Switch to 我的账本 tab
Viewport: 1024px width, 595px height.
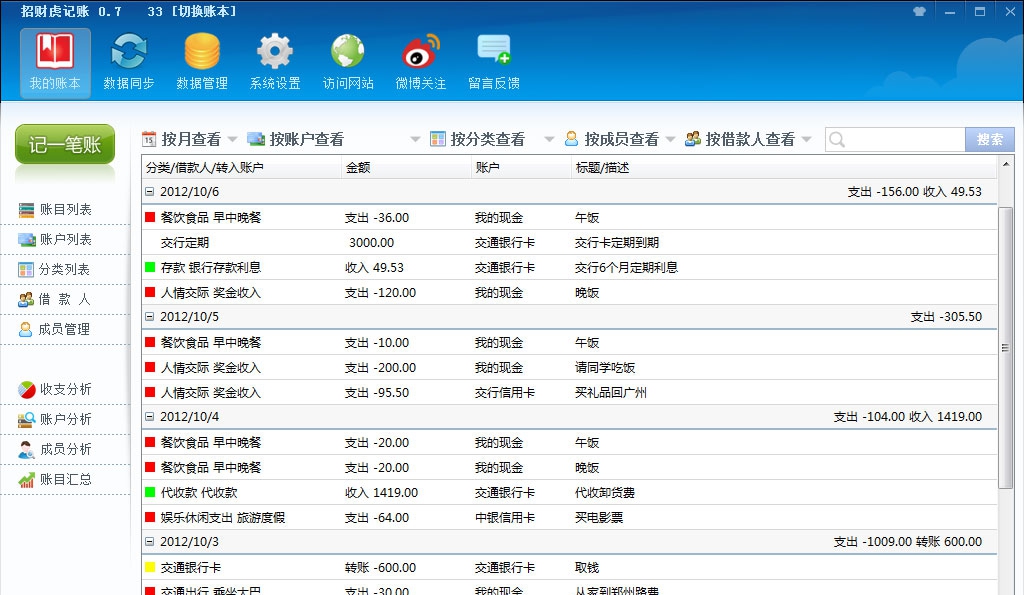[54, 60]
